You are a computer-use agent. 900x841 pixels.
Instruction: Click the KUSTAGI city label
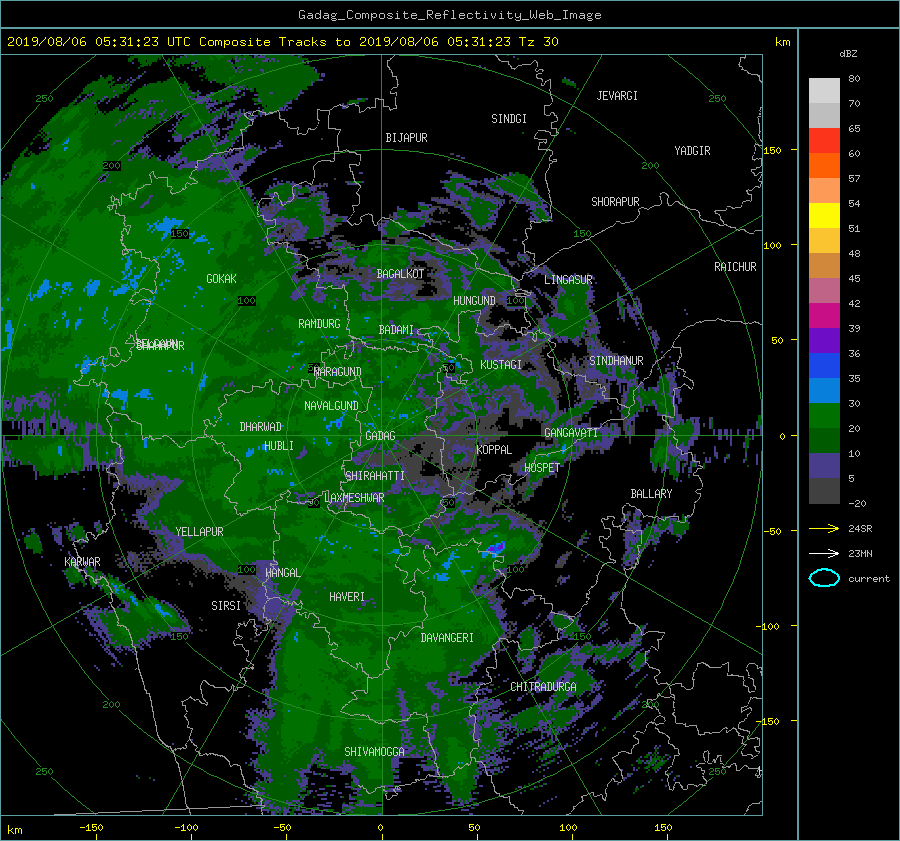tap(501, 365)
